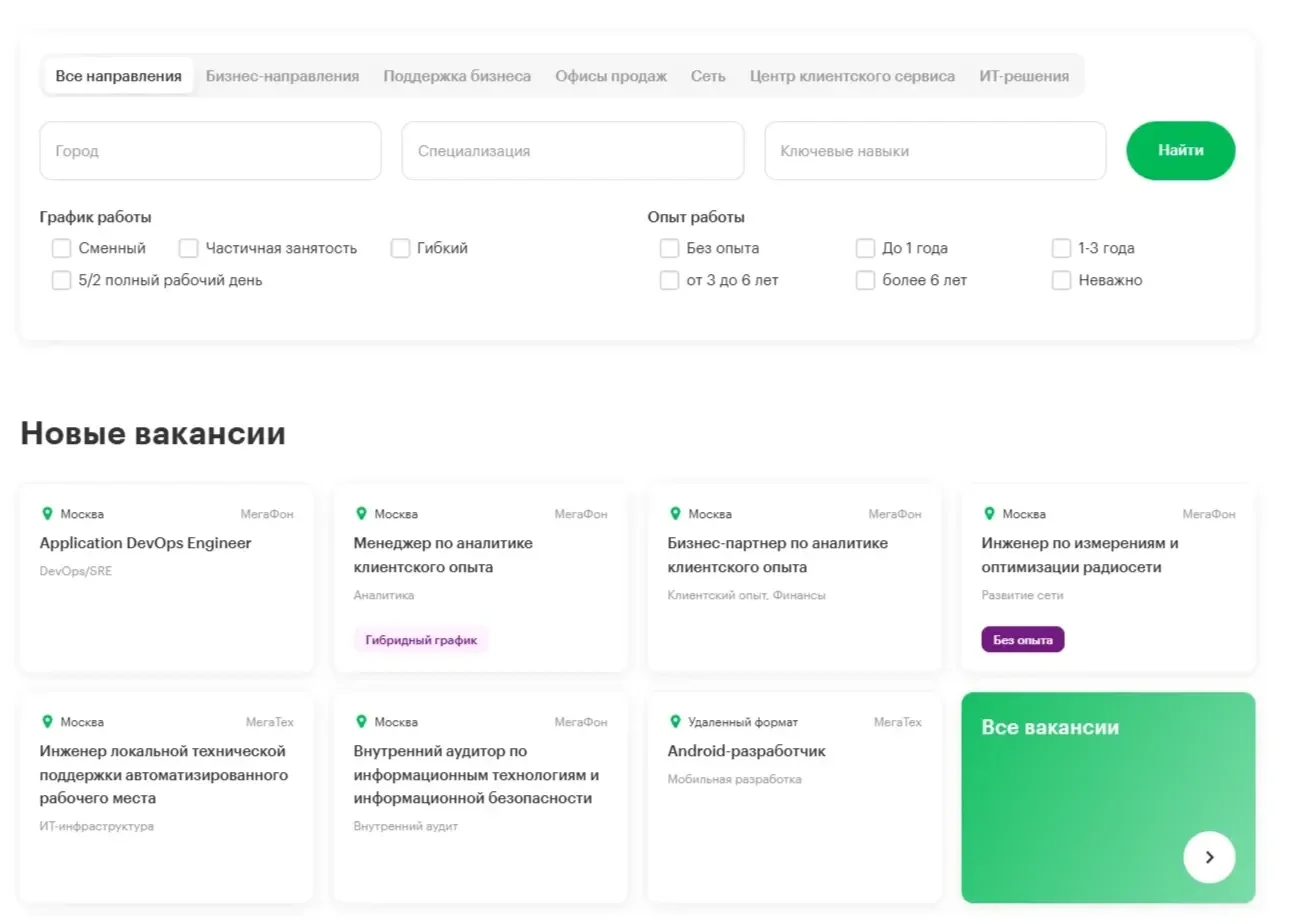Screen dimensions: 1299x924
Task: Open the Инженер по измерениям и оптимизации радиосети vacancy
Action: [x=1080, y=555]
